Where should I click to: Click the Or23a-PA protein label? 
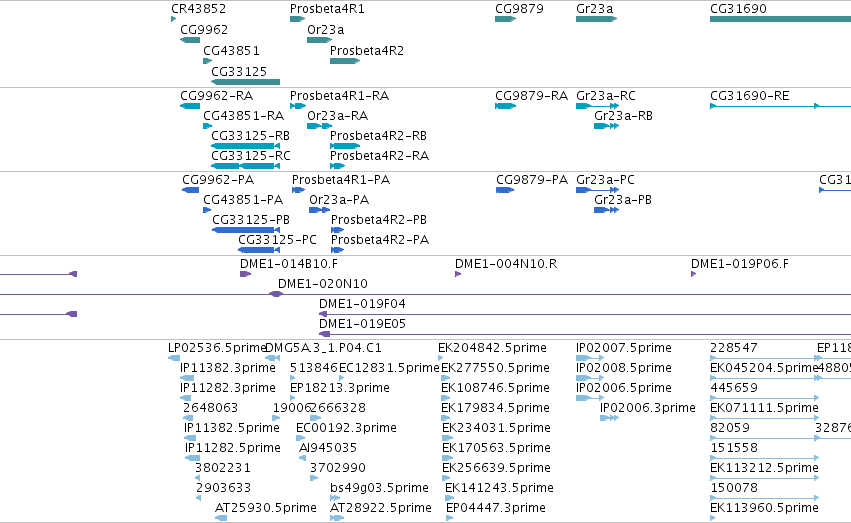339,200
